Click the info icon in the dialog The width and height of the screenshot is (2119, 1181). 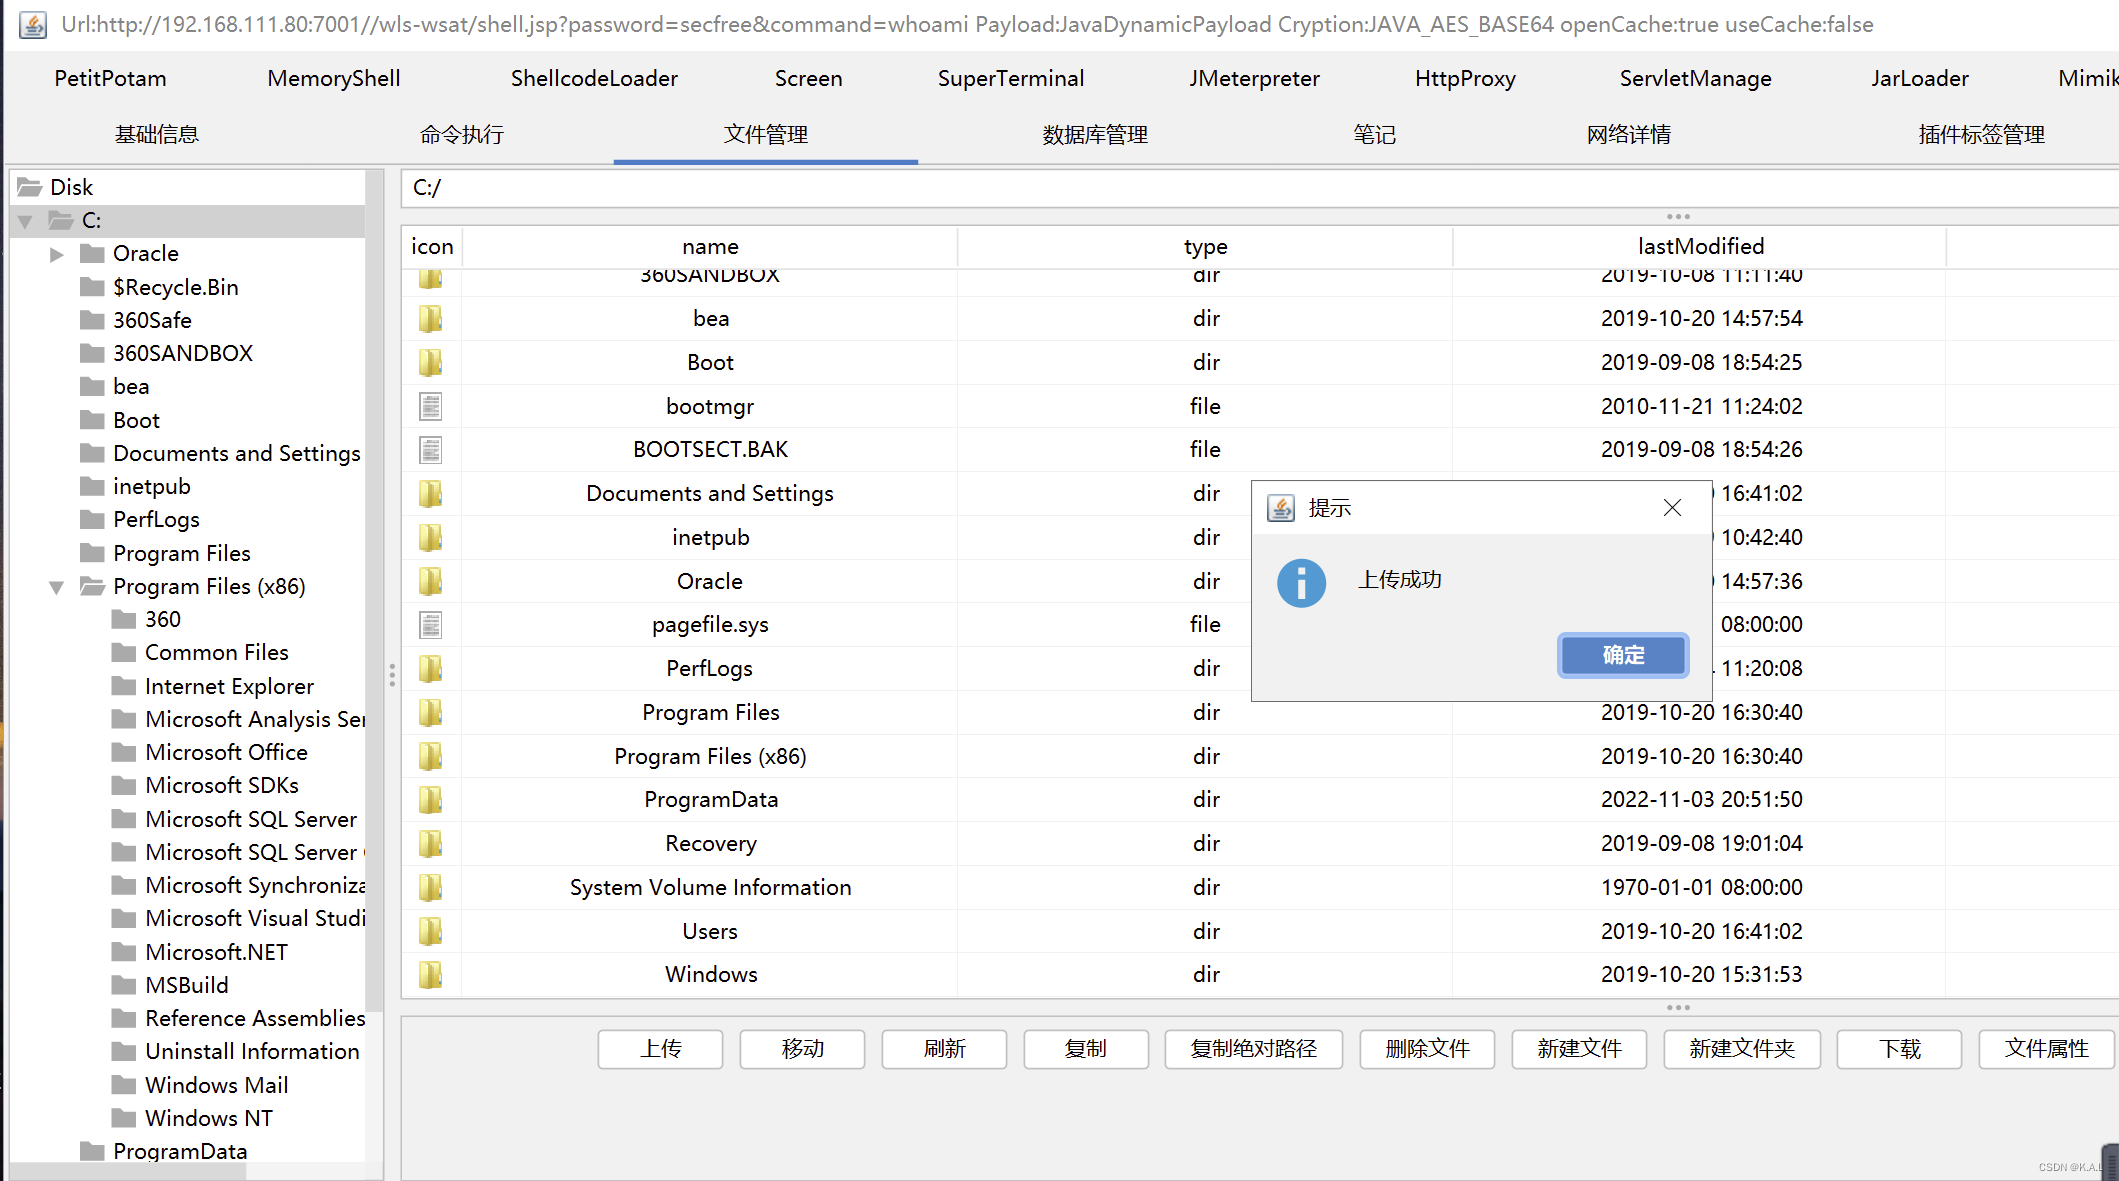pos(1301,582)
